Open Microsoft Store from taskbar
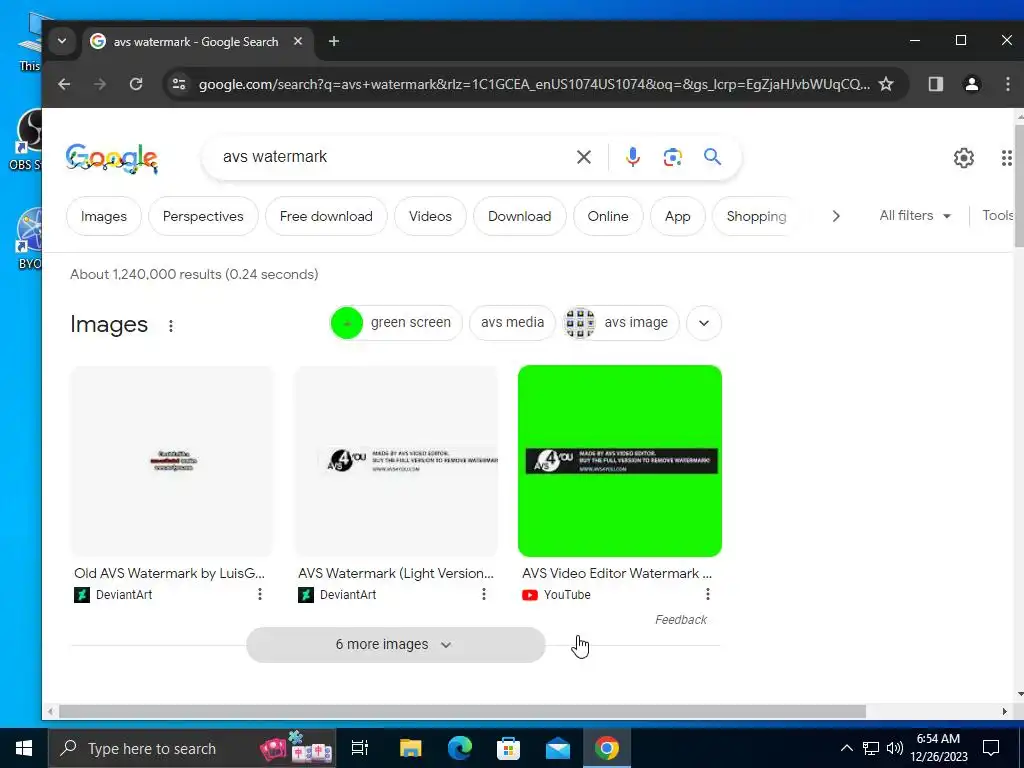The image size is (1024, 768). pyautogui.click(x=509, y=748)
